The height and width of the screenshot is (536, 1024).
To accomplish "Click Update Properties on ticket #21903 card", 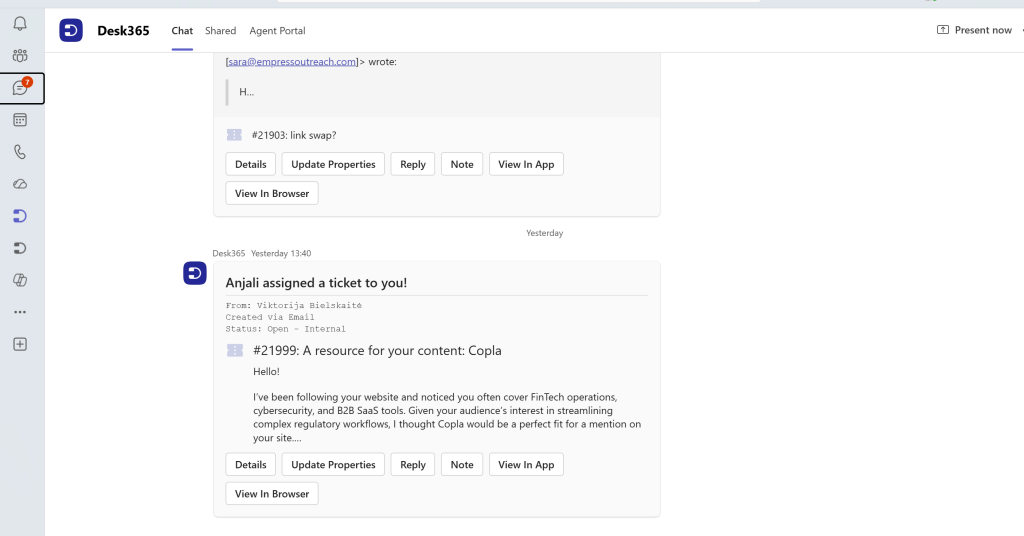I will [x=333, y=164].
